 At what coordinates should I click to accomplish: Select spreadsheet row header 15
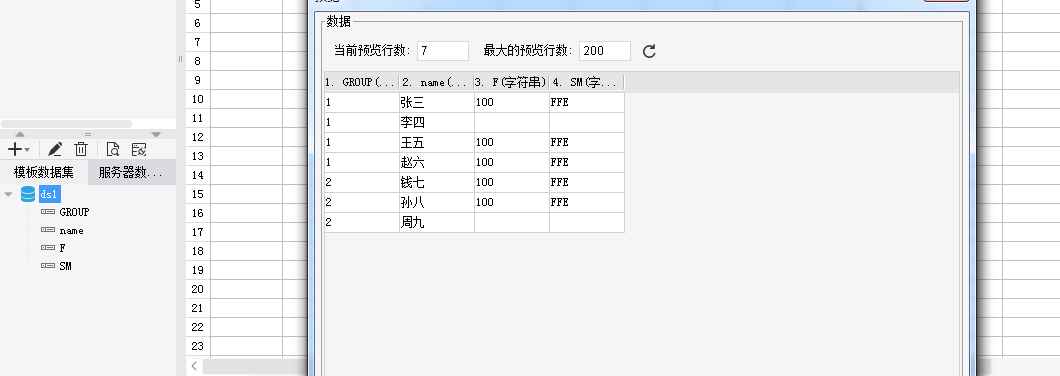pyautogui.click(x=198, y=194)
